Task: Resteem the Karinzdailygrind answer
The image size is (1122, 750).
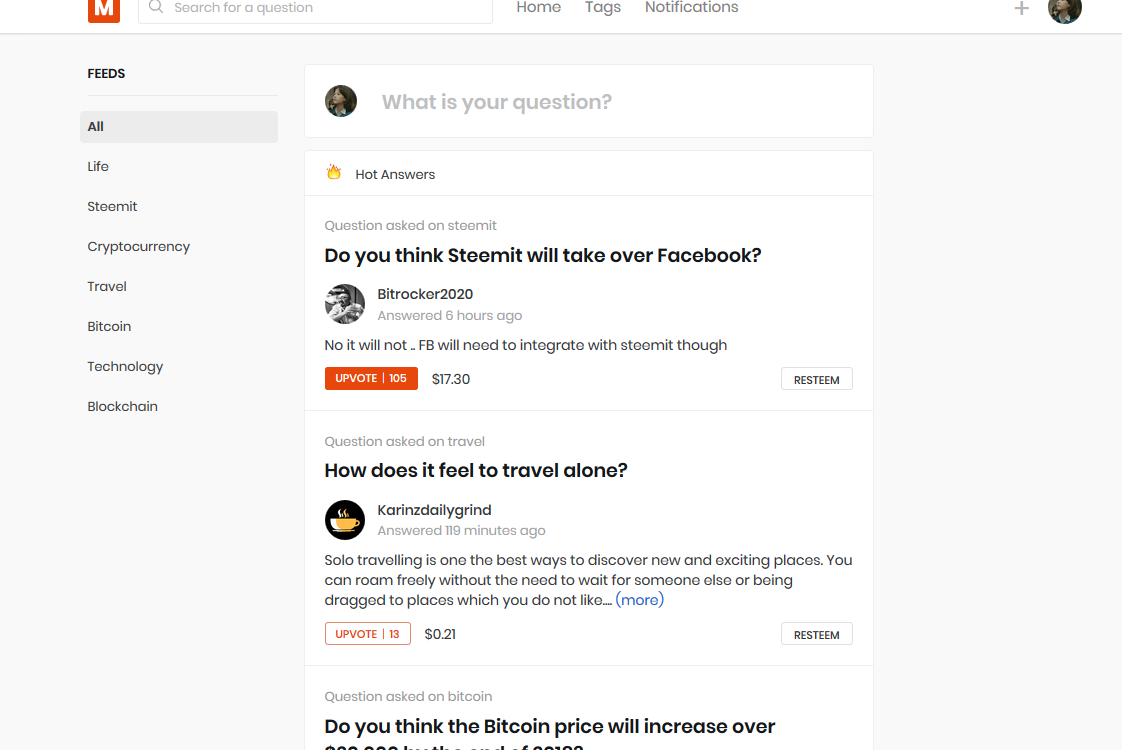Action: (816, 634)
